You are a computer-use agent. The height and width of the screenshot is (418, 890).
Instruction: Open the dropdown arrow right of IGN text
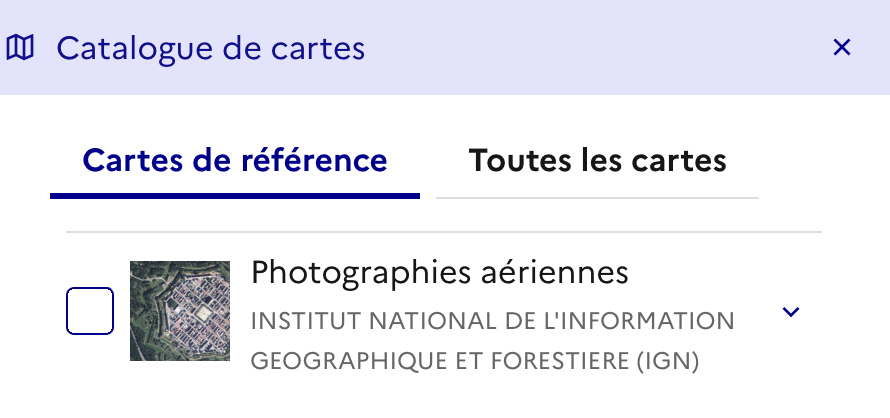point(791,312)
